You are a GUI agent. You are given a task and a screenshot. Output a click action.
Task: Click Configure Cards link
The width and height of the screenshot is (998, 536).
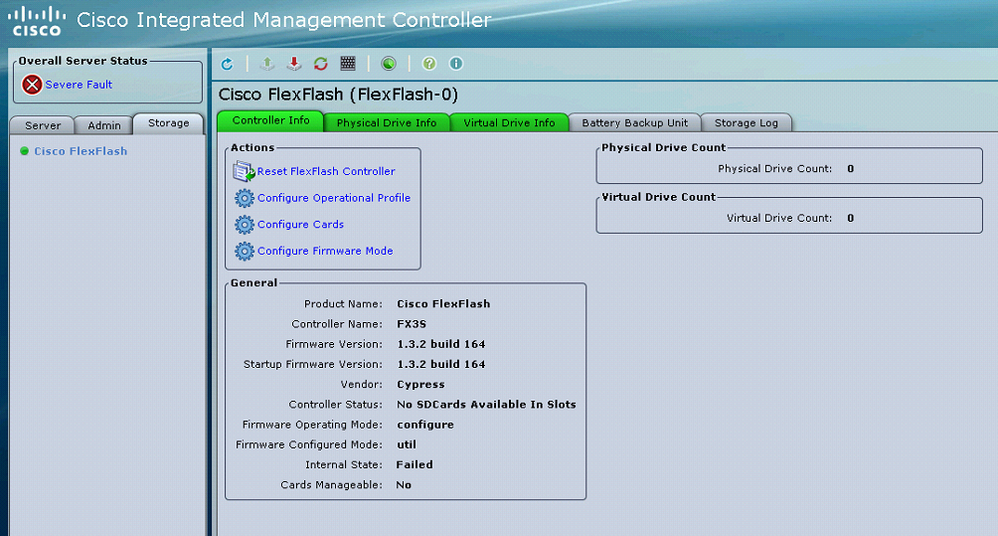click(x=300, y=225)
